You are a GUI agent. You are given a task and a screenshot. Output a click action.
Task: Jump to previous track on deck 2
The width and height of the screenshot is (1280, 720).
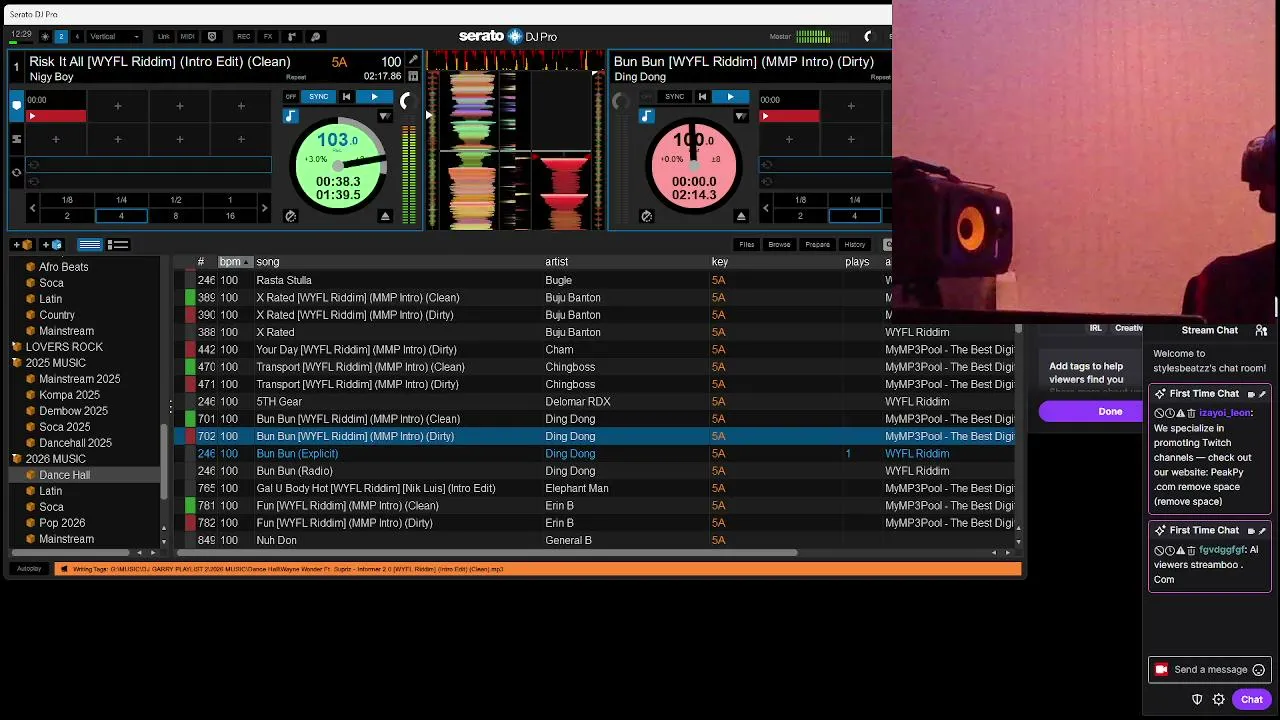[x=702, y=97]
